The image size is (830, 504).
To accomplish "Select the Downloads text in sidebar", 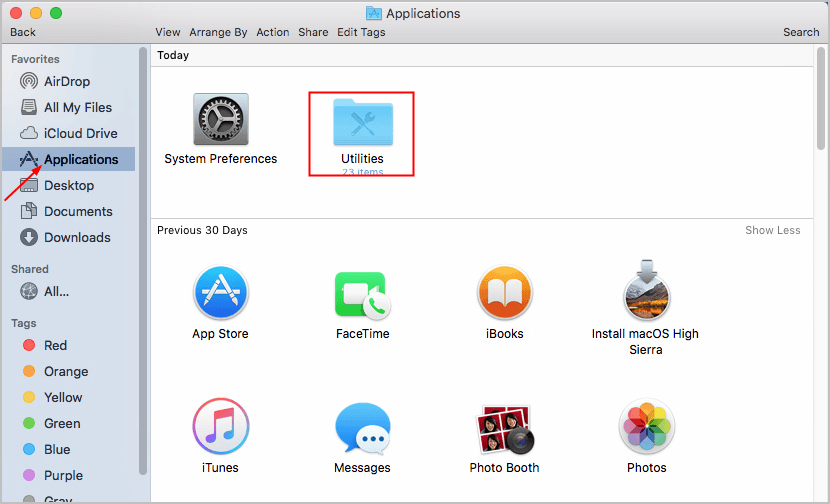I will click(x=77, y=238).
